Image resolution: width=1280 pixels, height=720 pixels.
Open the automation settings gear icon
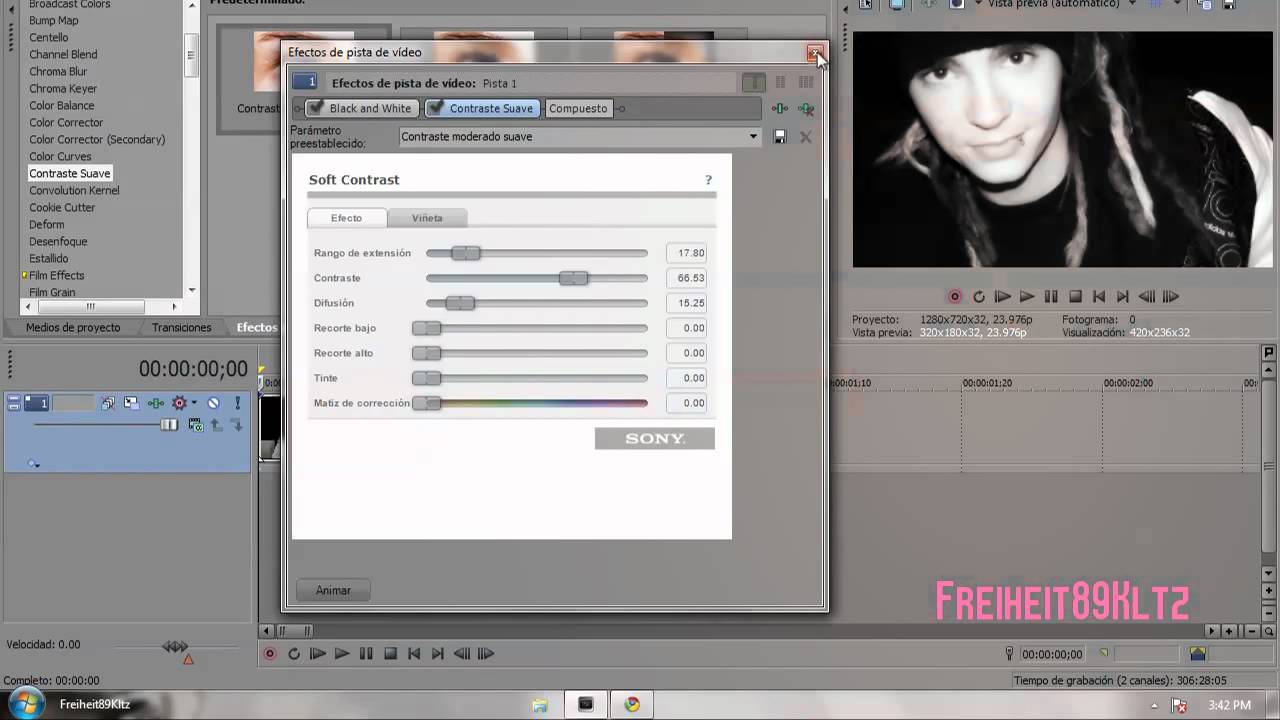click(x=179, y=403)
